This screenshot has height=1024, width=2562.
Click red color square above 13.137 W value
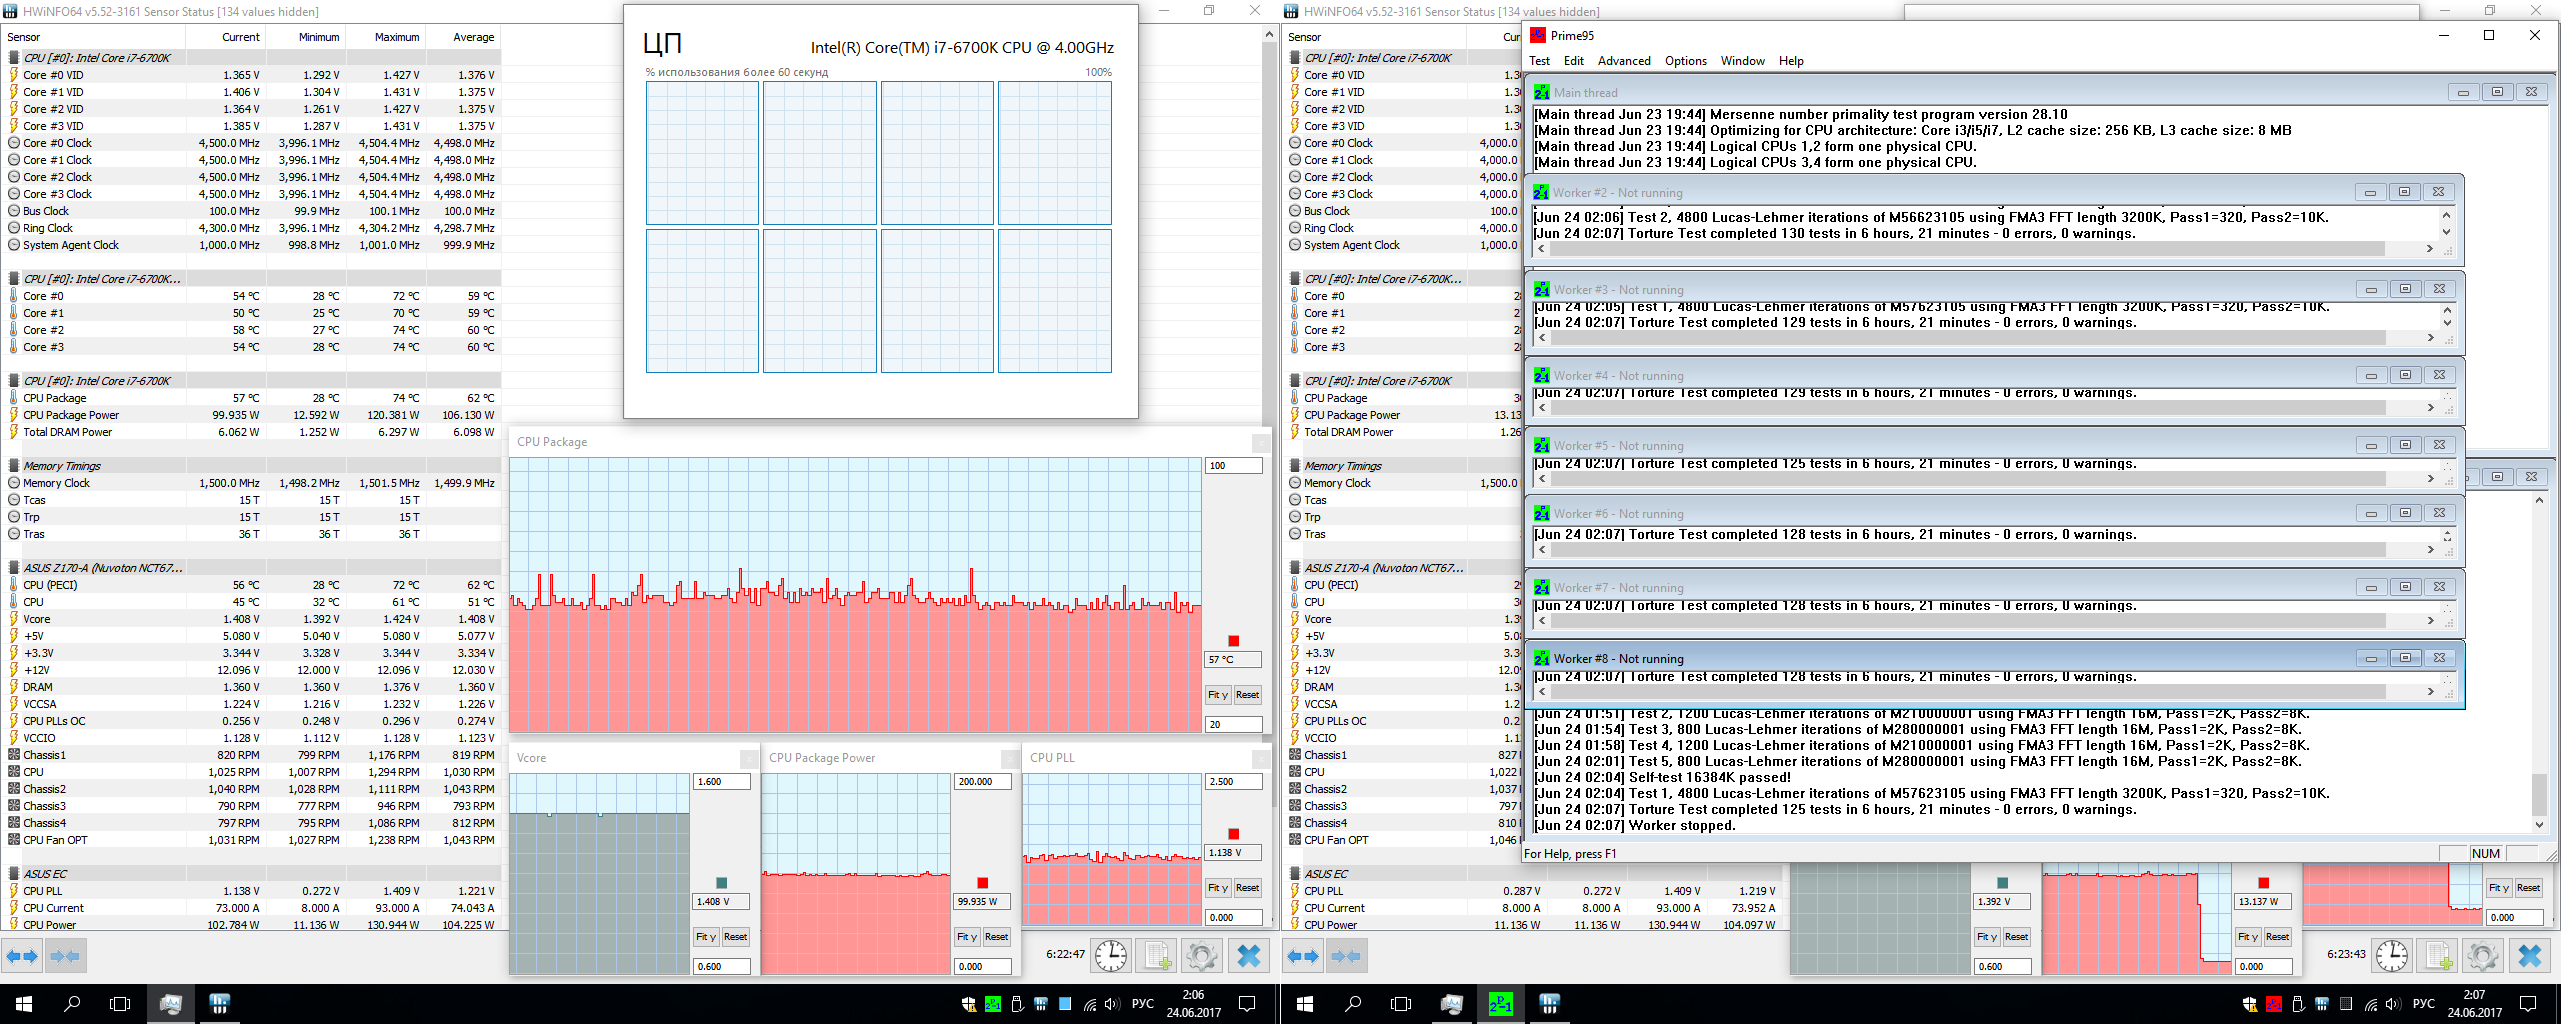2264,883
